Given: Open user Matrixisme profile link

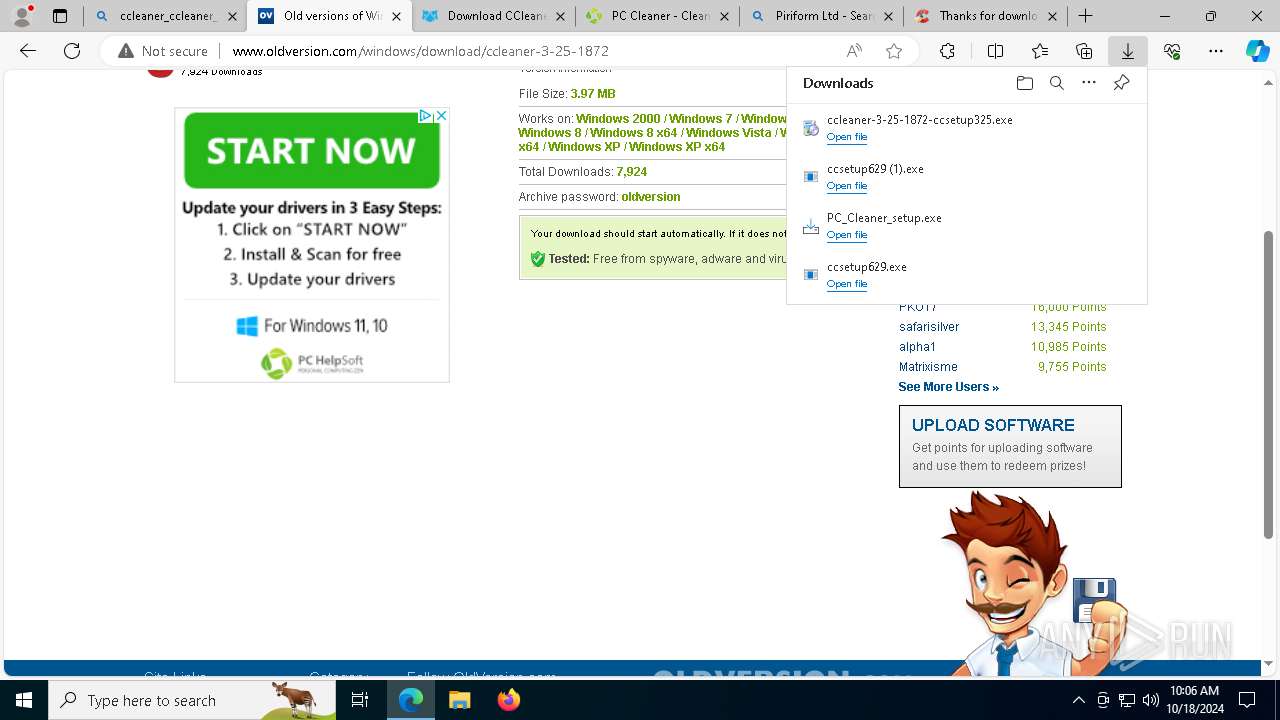Looking at the screenshot, I should coord(928,367).
